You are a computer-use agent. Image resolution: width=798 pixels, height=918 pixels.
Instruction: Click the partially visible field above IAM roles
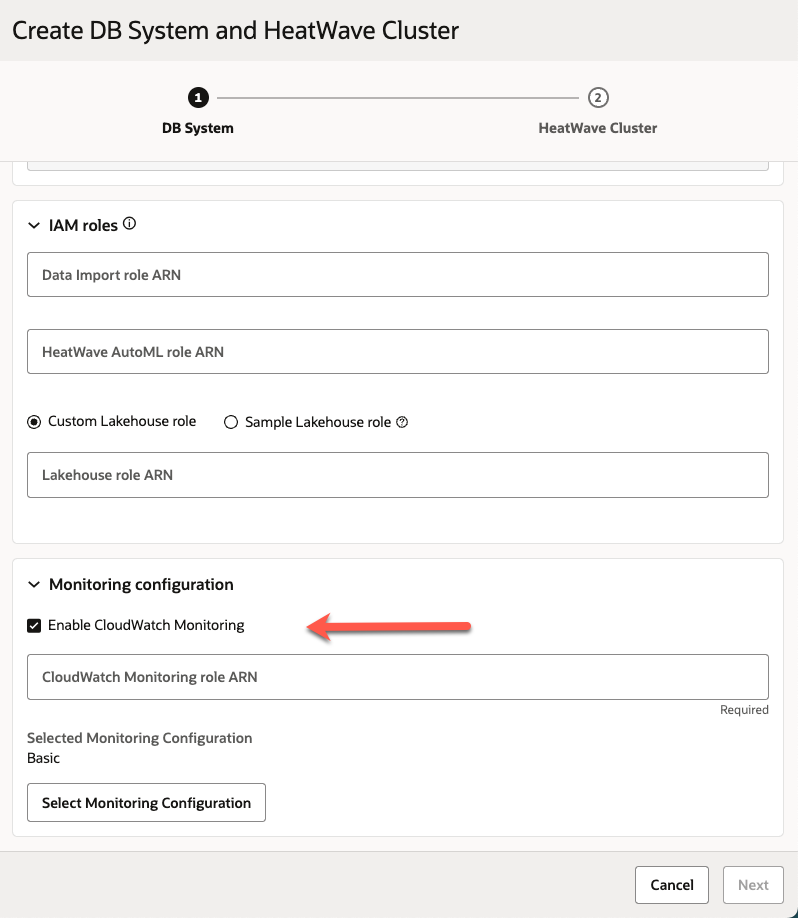pos(397,165)
